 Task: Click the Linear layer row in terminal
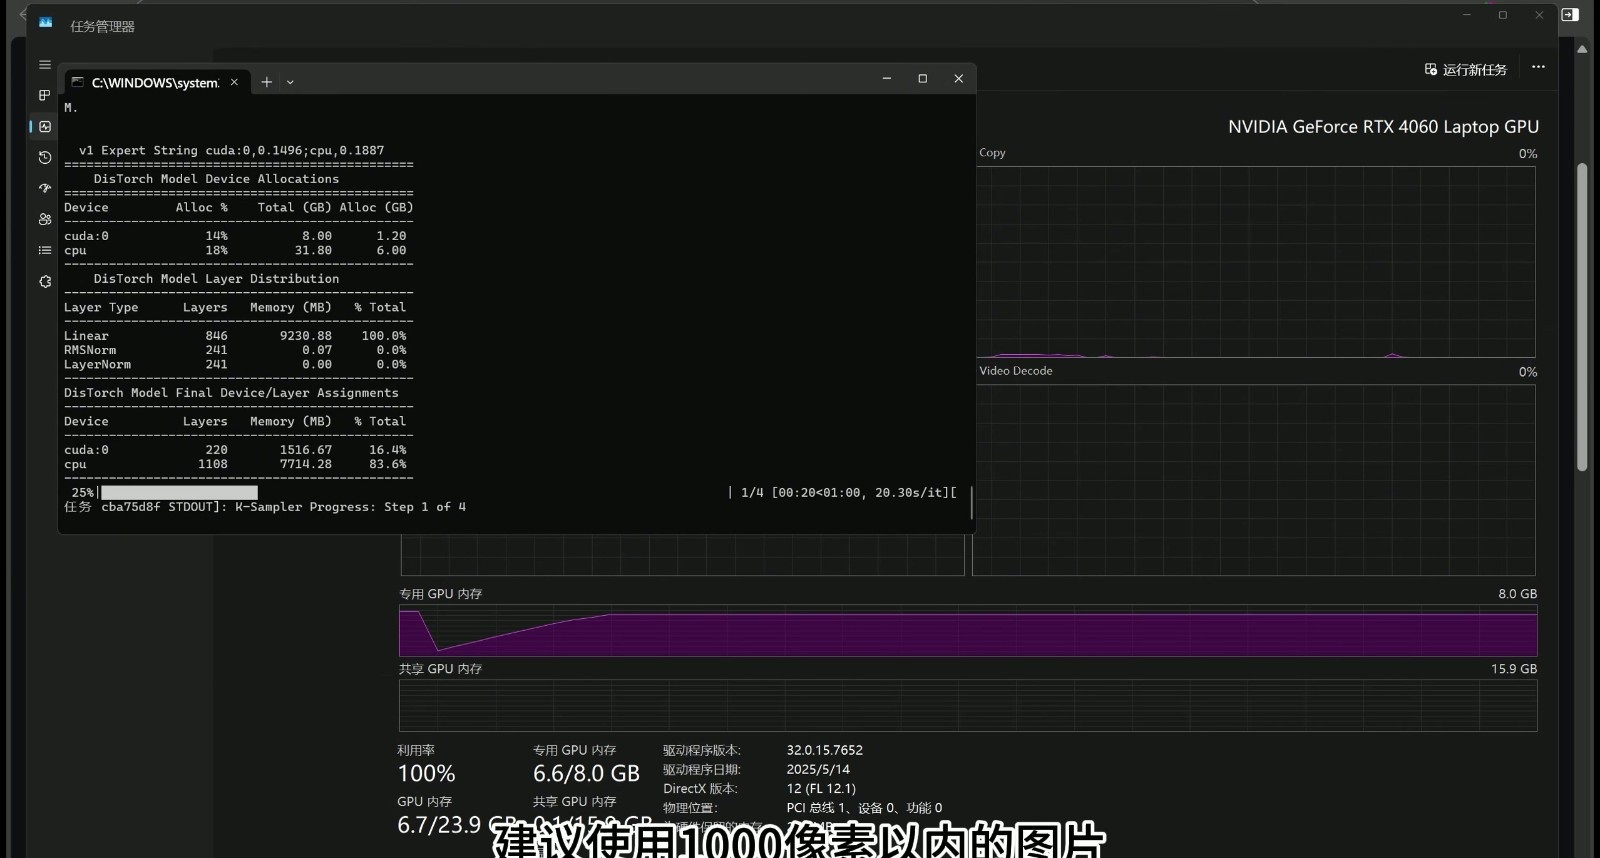point(235,336)
